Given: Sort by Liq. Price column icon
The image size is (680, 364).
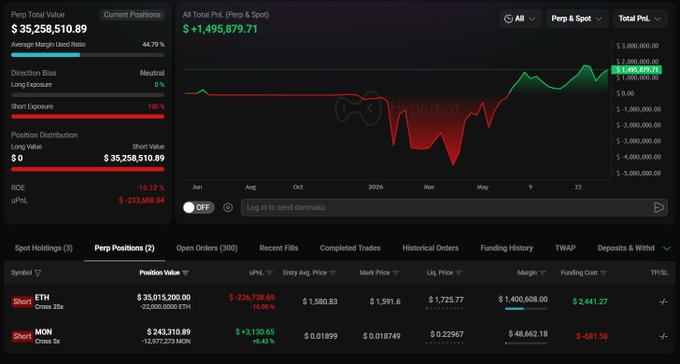Looking at the screenshot, I should click(459, 273).
